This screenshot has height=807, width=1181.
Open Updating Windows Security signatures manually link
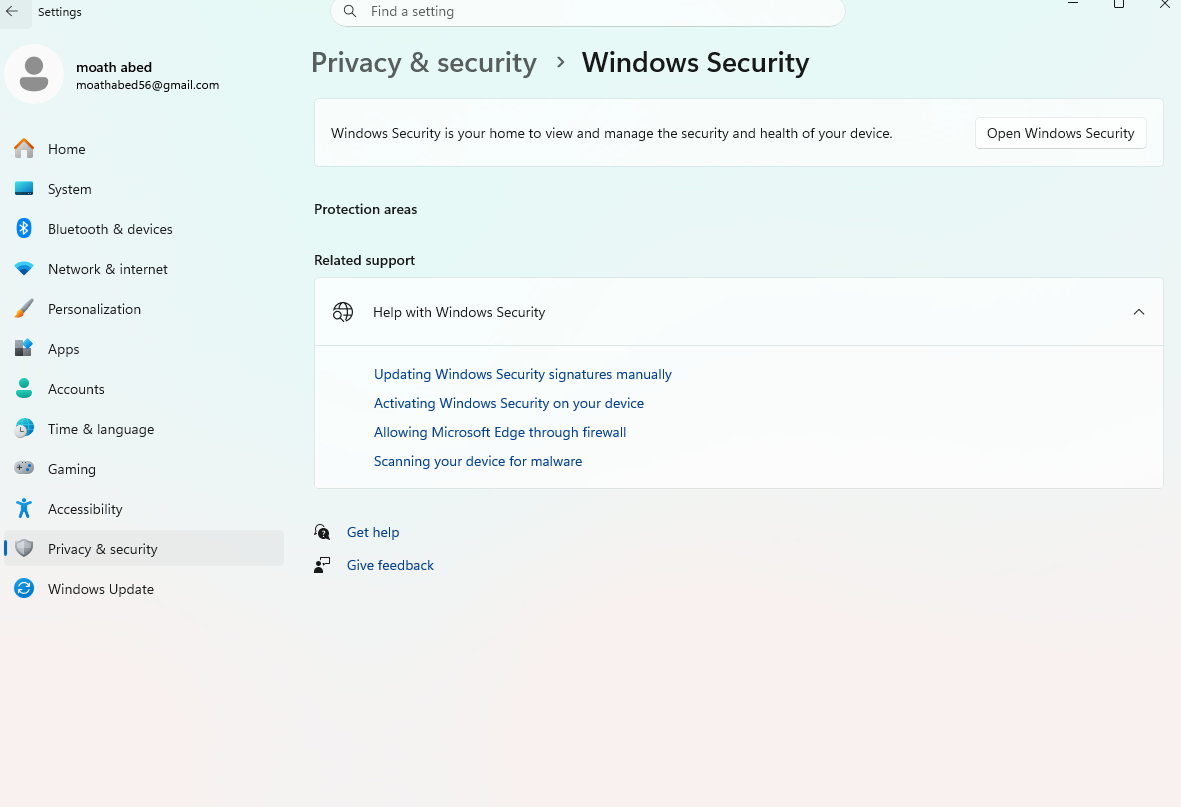[523, 374]
